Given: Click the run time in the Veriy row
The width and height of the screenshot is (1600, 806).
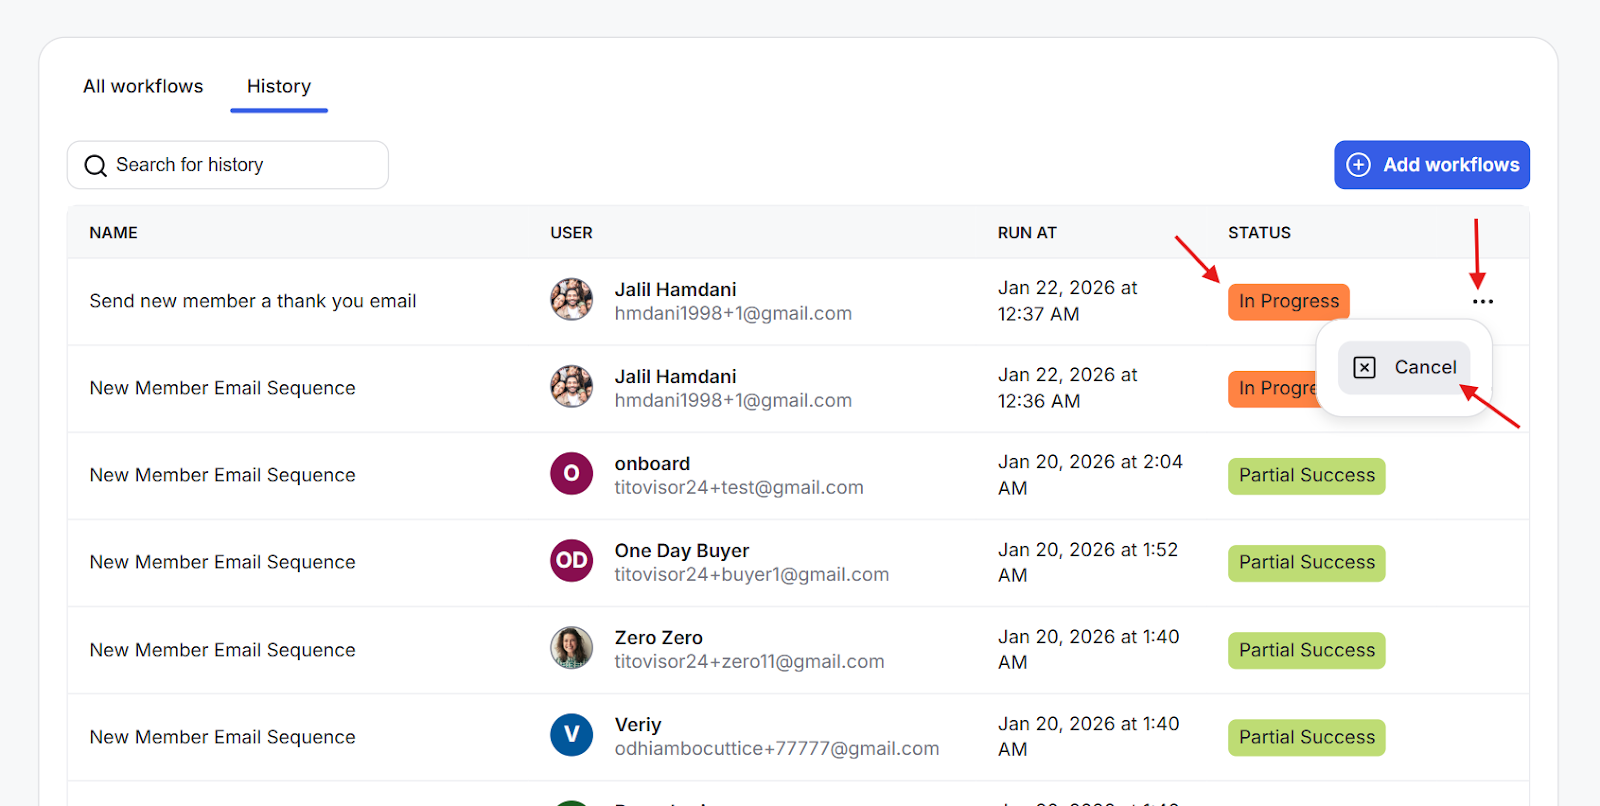Looking at the screenshot, I should click(1089, 736).
